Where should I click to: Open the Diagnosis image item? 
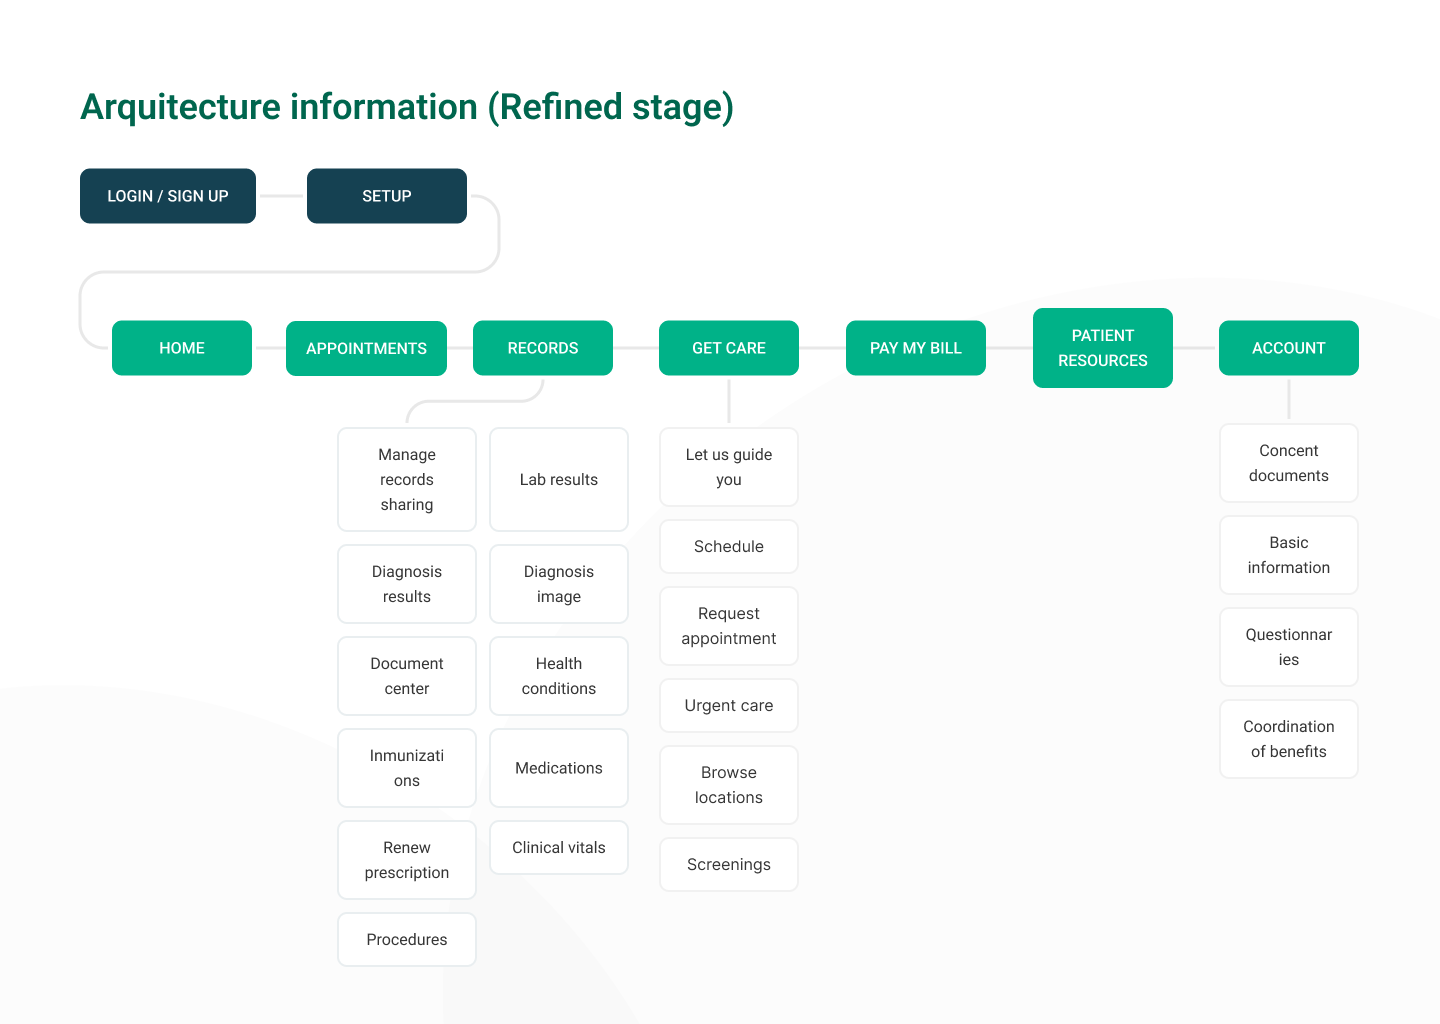pyautogui.click(x=559, y=584)
